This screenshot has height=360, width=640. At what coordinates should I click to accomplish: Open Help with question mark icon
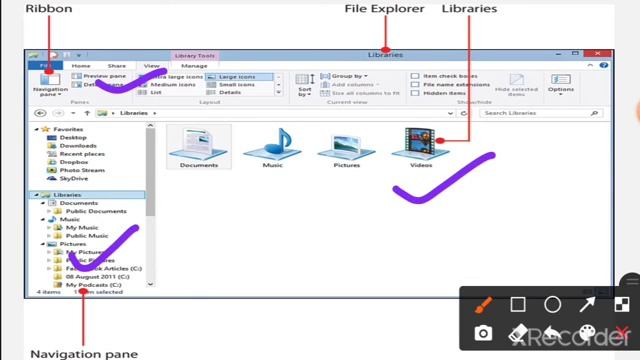click(604, 65)
